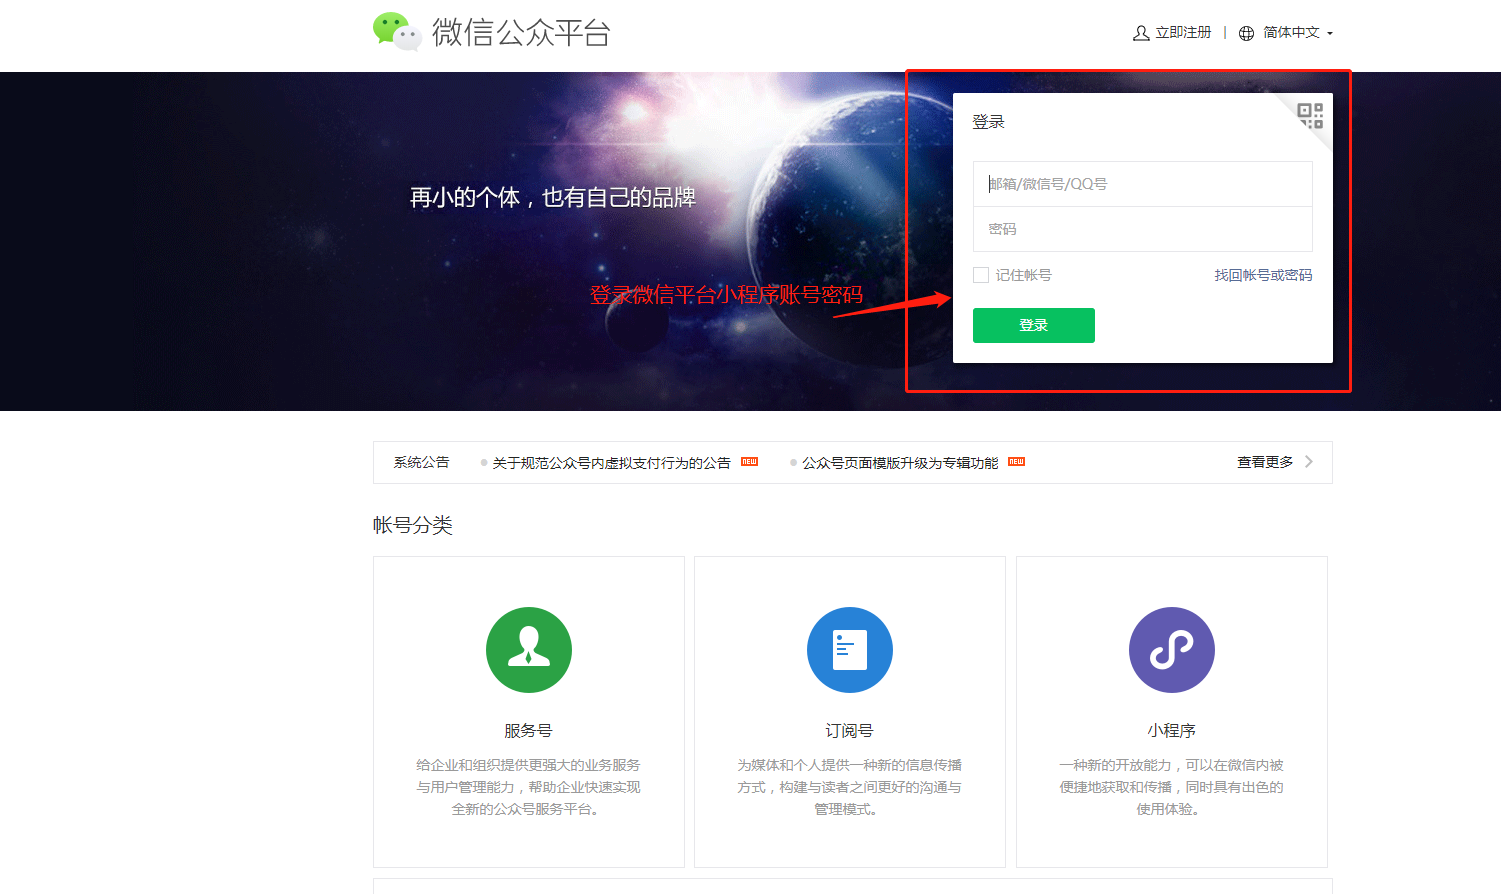Click the 记住帐号 label text
Image resolution: width=1501 pixels, height=894 pixels.
pos(1023,275)
